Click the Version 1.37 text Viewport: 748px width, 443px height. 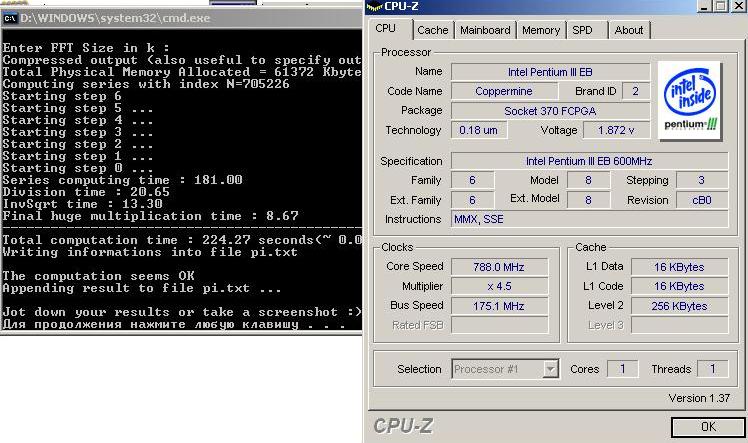699,398
